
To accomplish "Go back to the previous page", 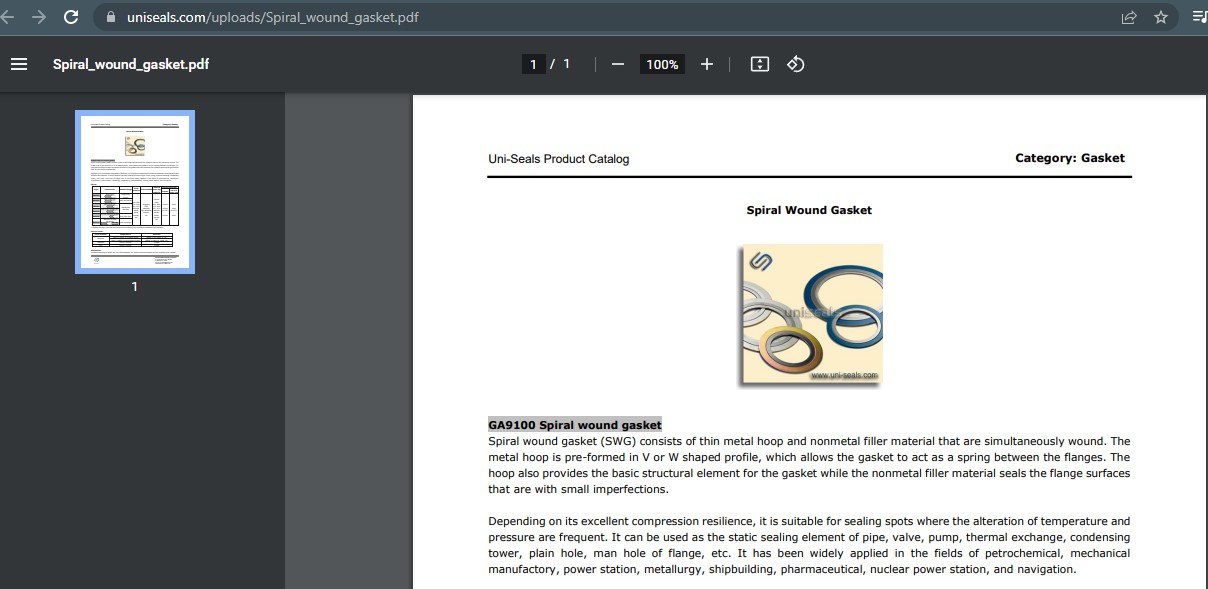I will click(8, 17).
